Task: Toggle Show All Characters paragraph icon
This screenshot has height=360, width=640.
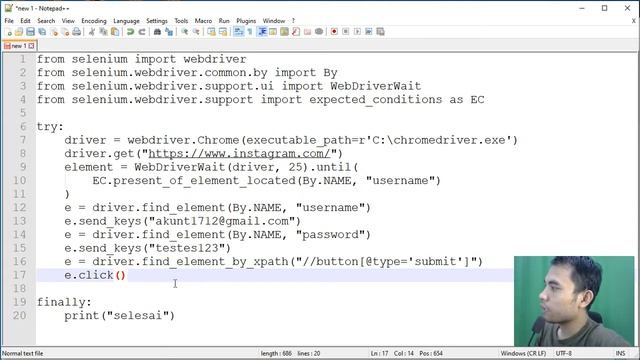Action: [250, 32]
